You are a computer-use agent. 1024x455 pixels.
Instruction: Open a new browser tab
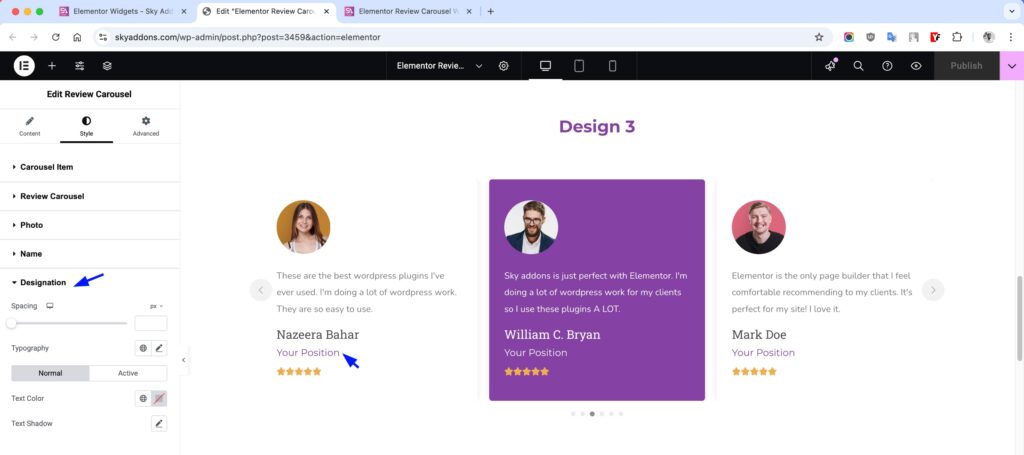click(490, 11)
